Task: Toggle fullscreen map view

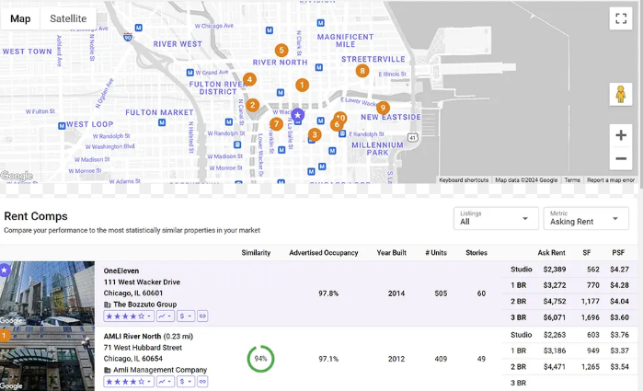Action: [621, 18]
